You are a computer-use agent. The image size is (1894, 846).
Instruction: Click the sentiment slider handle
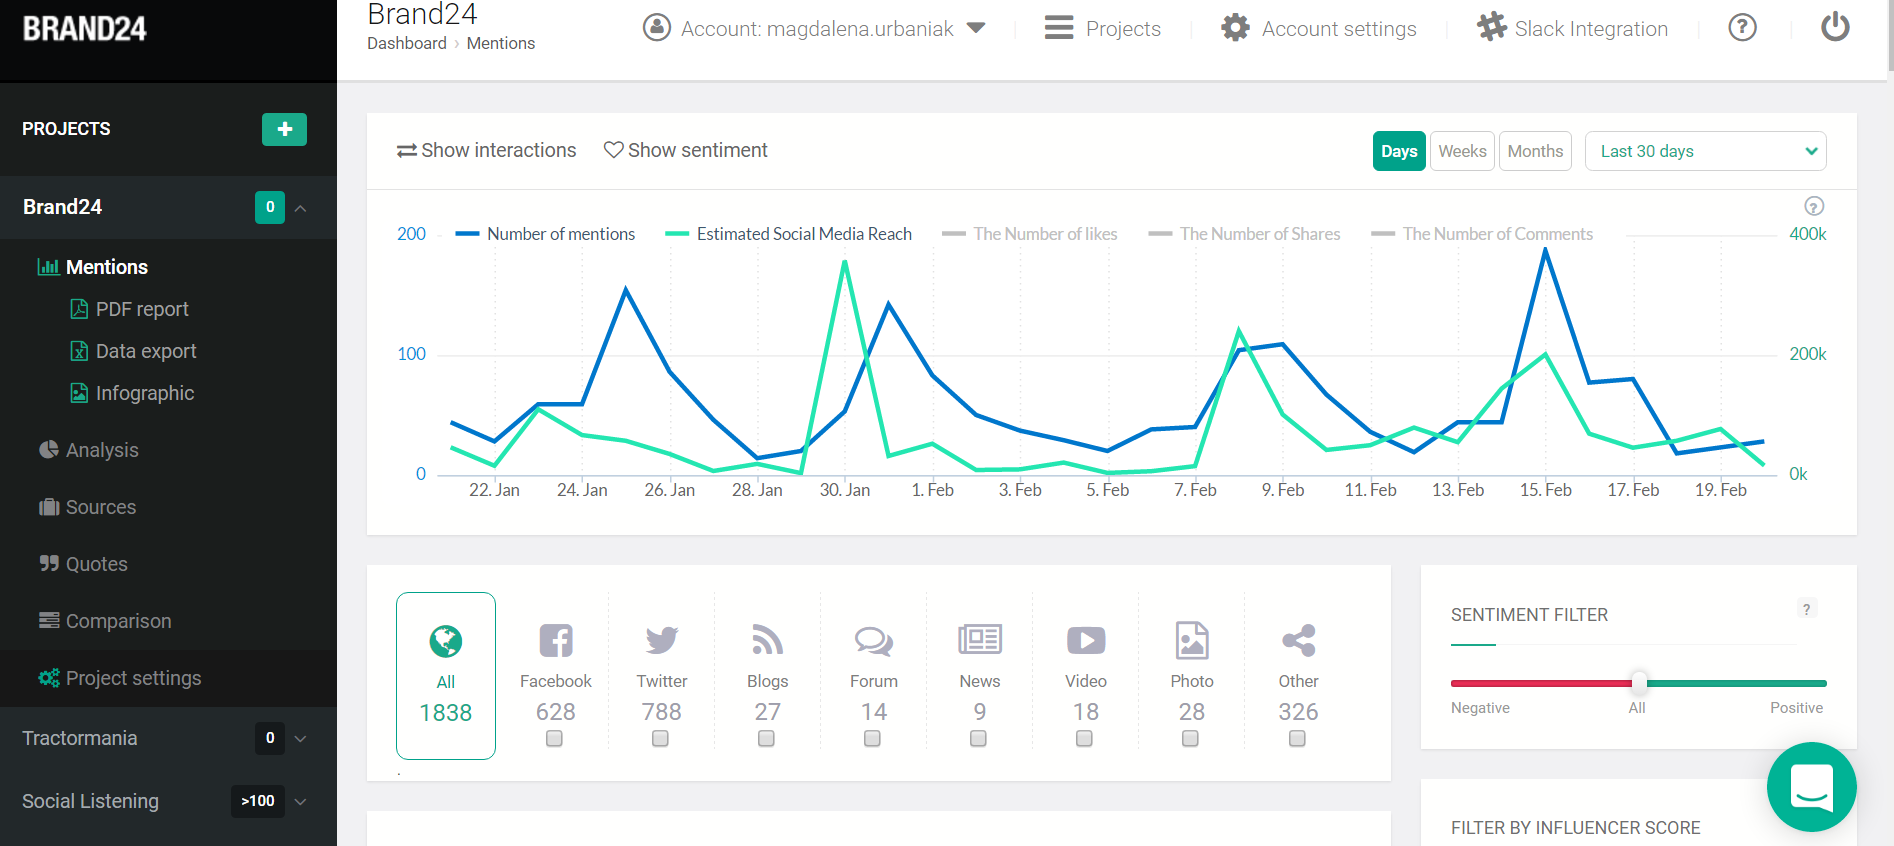1639,683
